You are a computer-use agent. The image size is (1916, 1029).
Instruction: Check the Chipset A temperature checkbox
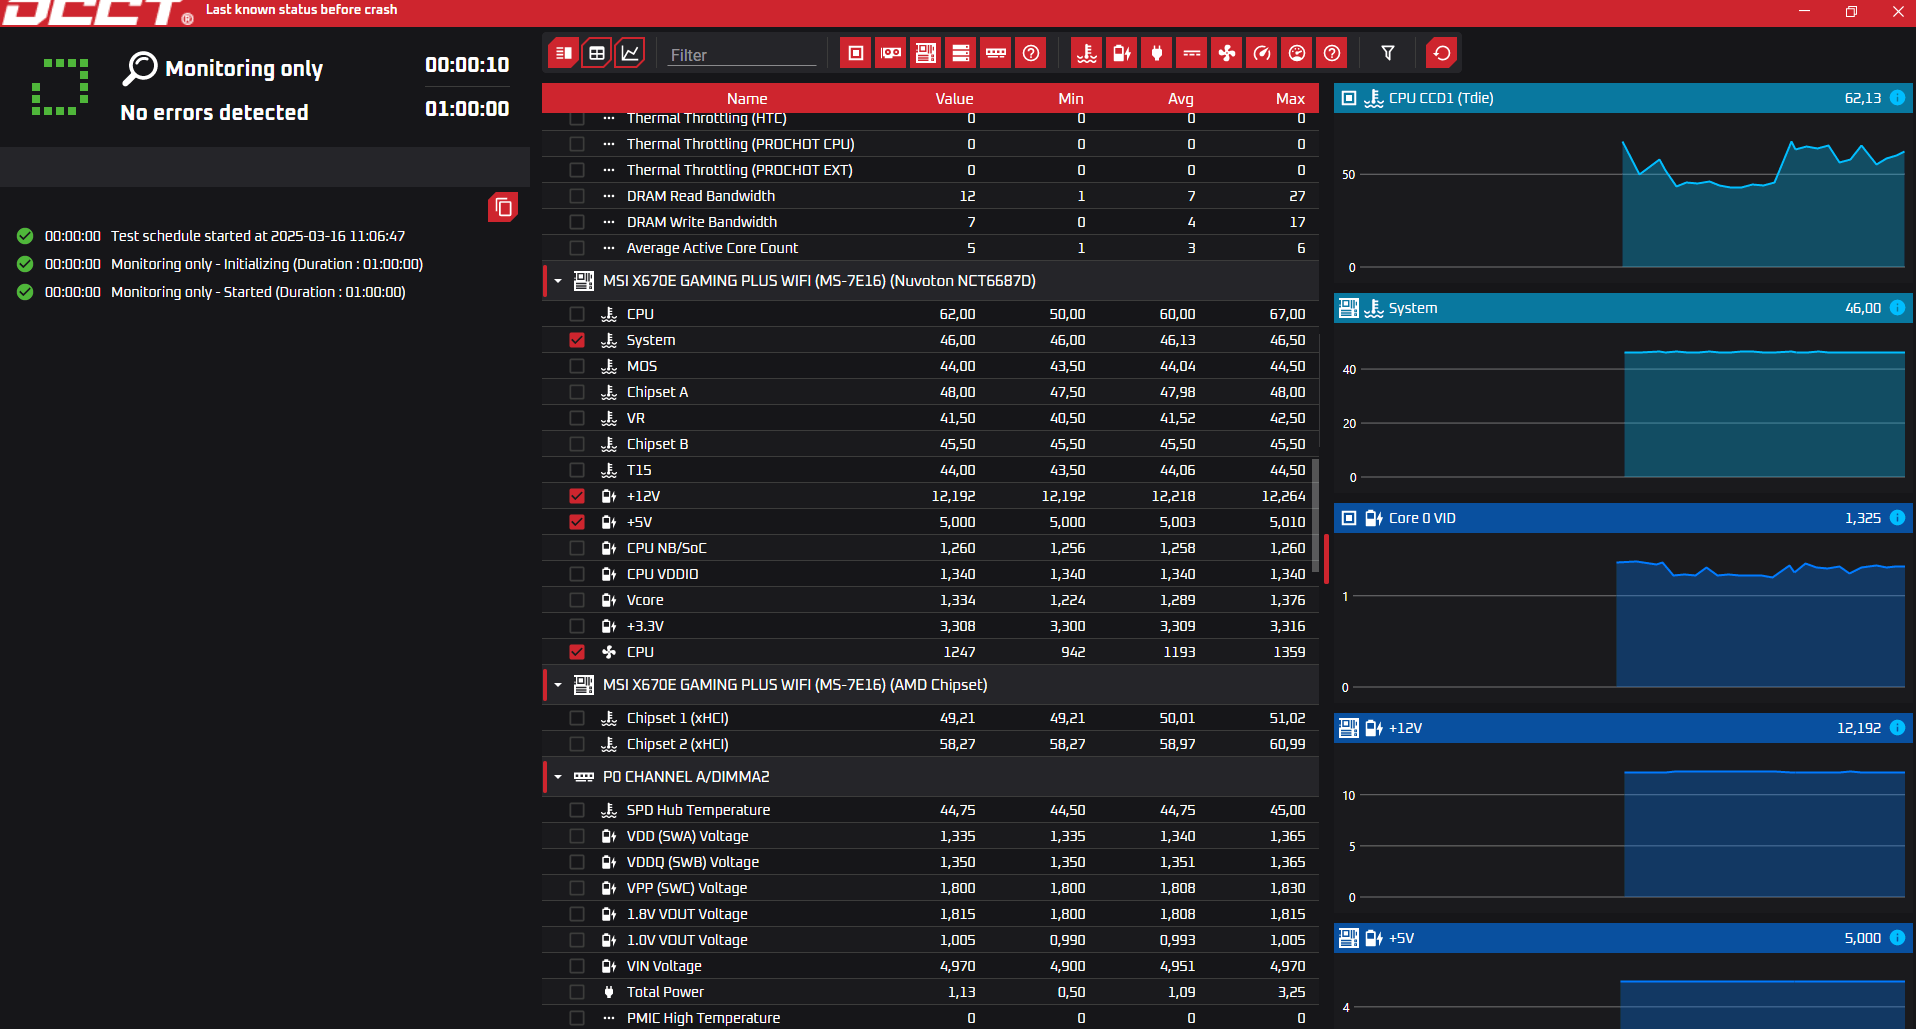[x=577, y=392]
